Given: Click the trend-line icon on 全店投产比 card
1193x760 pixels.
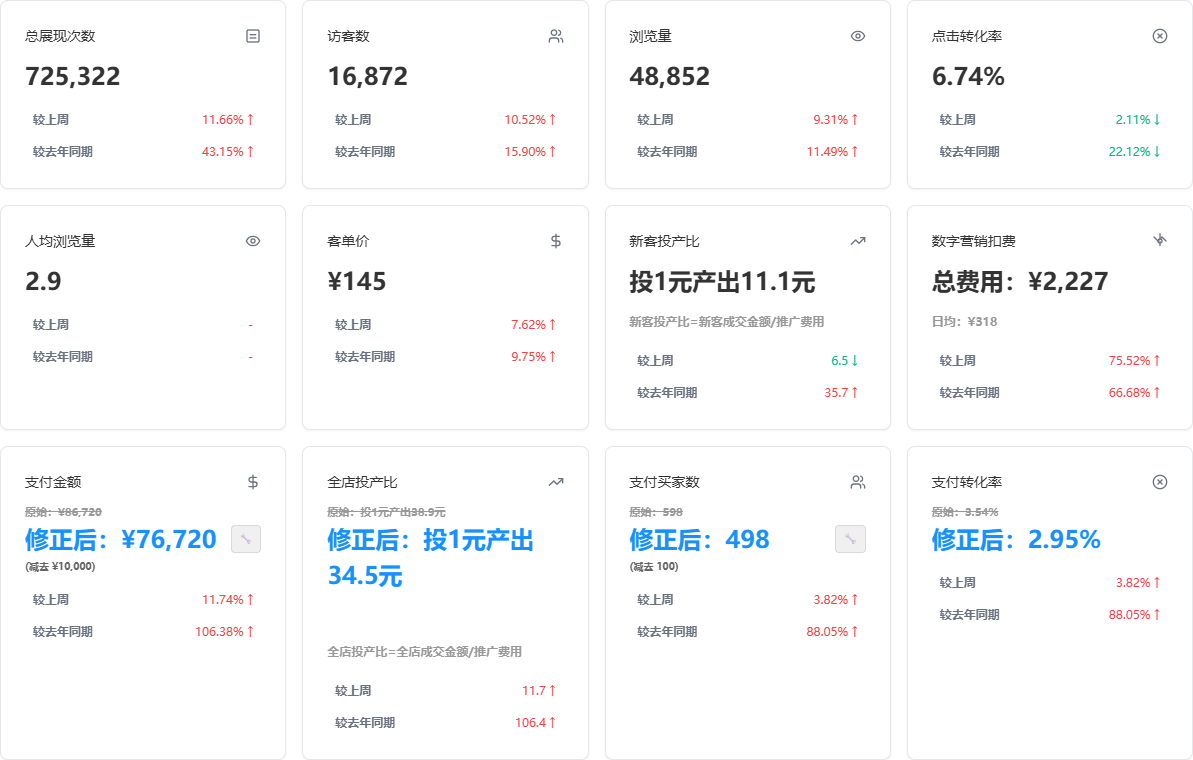Looking at the screenshot, I should (x=555, y=481).
